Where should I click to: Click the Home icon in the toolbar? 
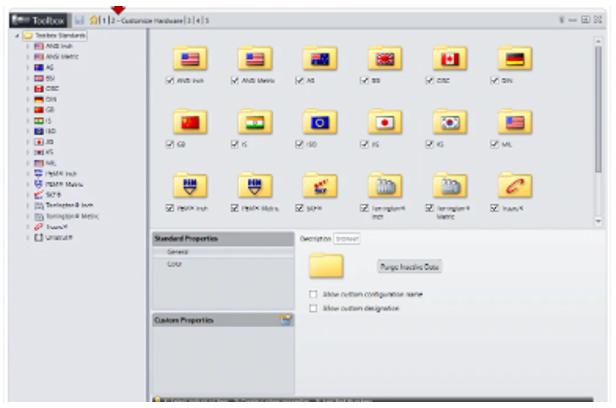[93, 20]
